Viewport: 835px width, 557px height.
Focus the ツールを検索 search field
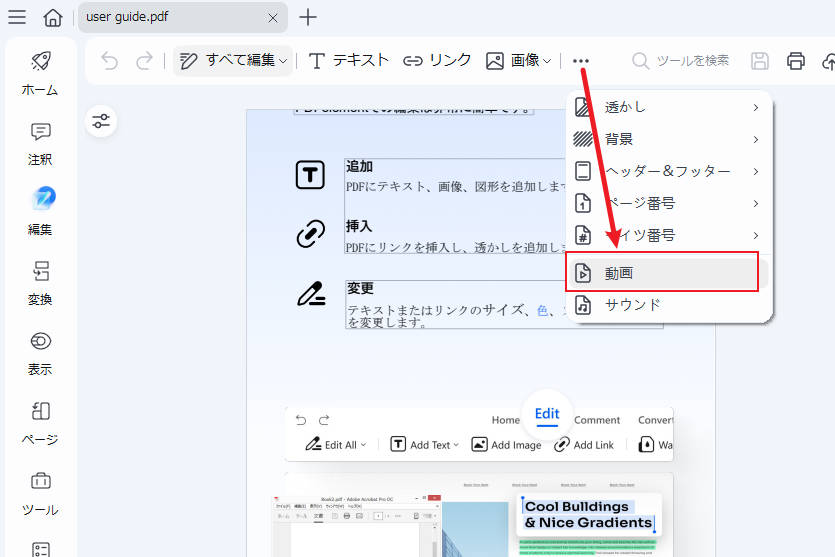[681, 61]
